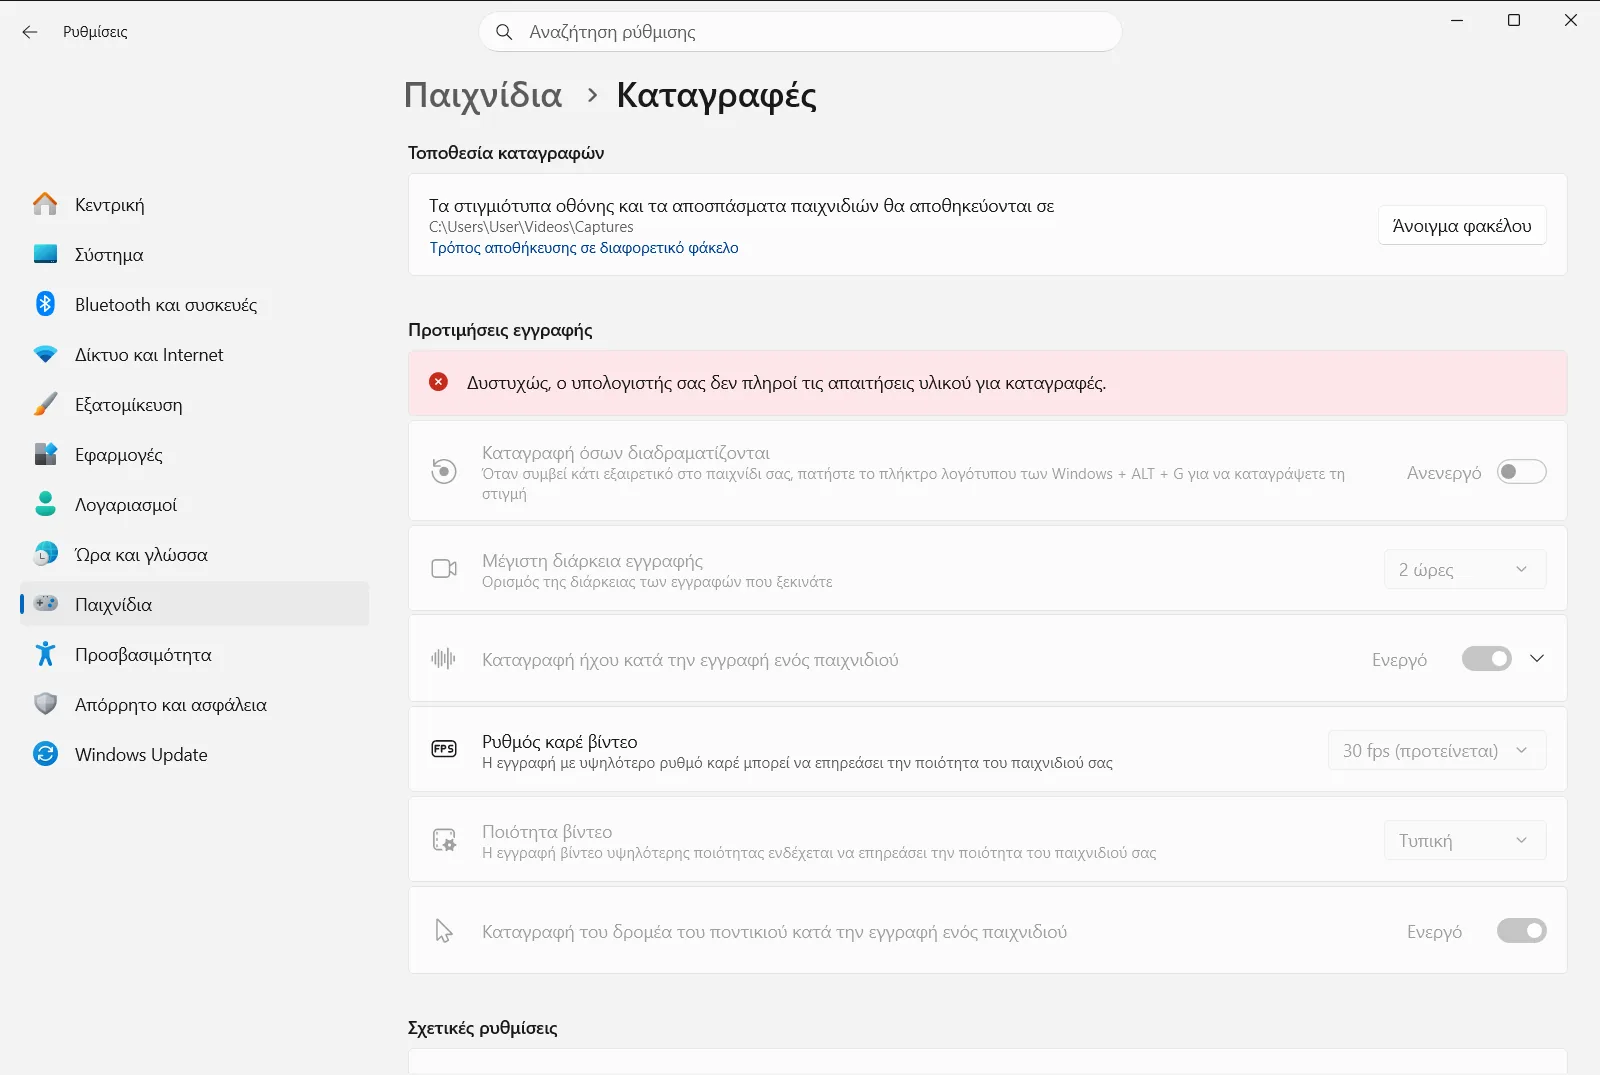Toggle the mouse cursor recording switch
The image size is (1600, 1075).
point(1521,931)
